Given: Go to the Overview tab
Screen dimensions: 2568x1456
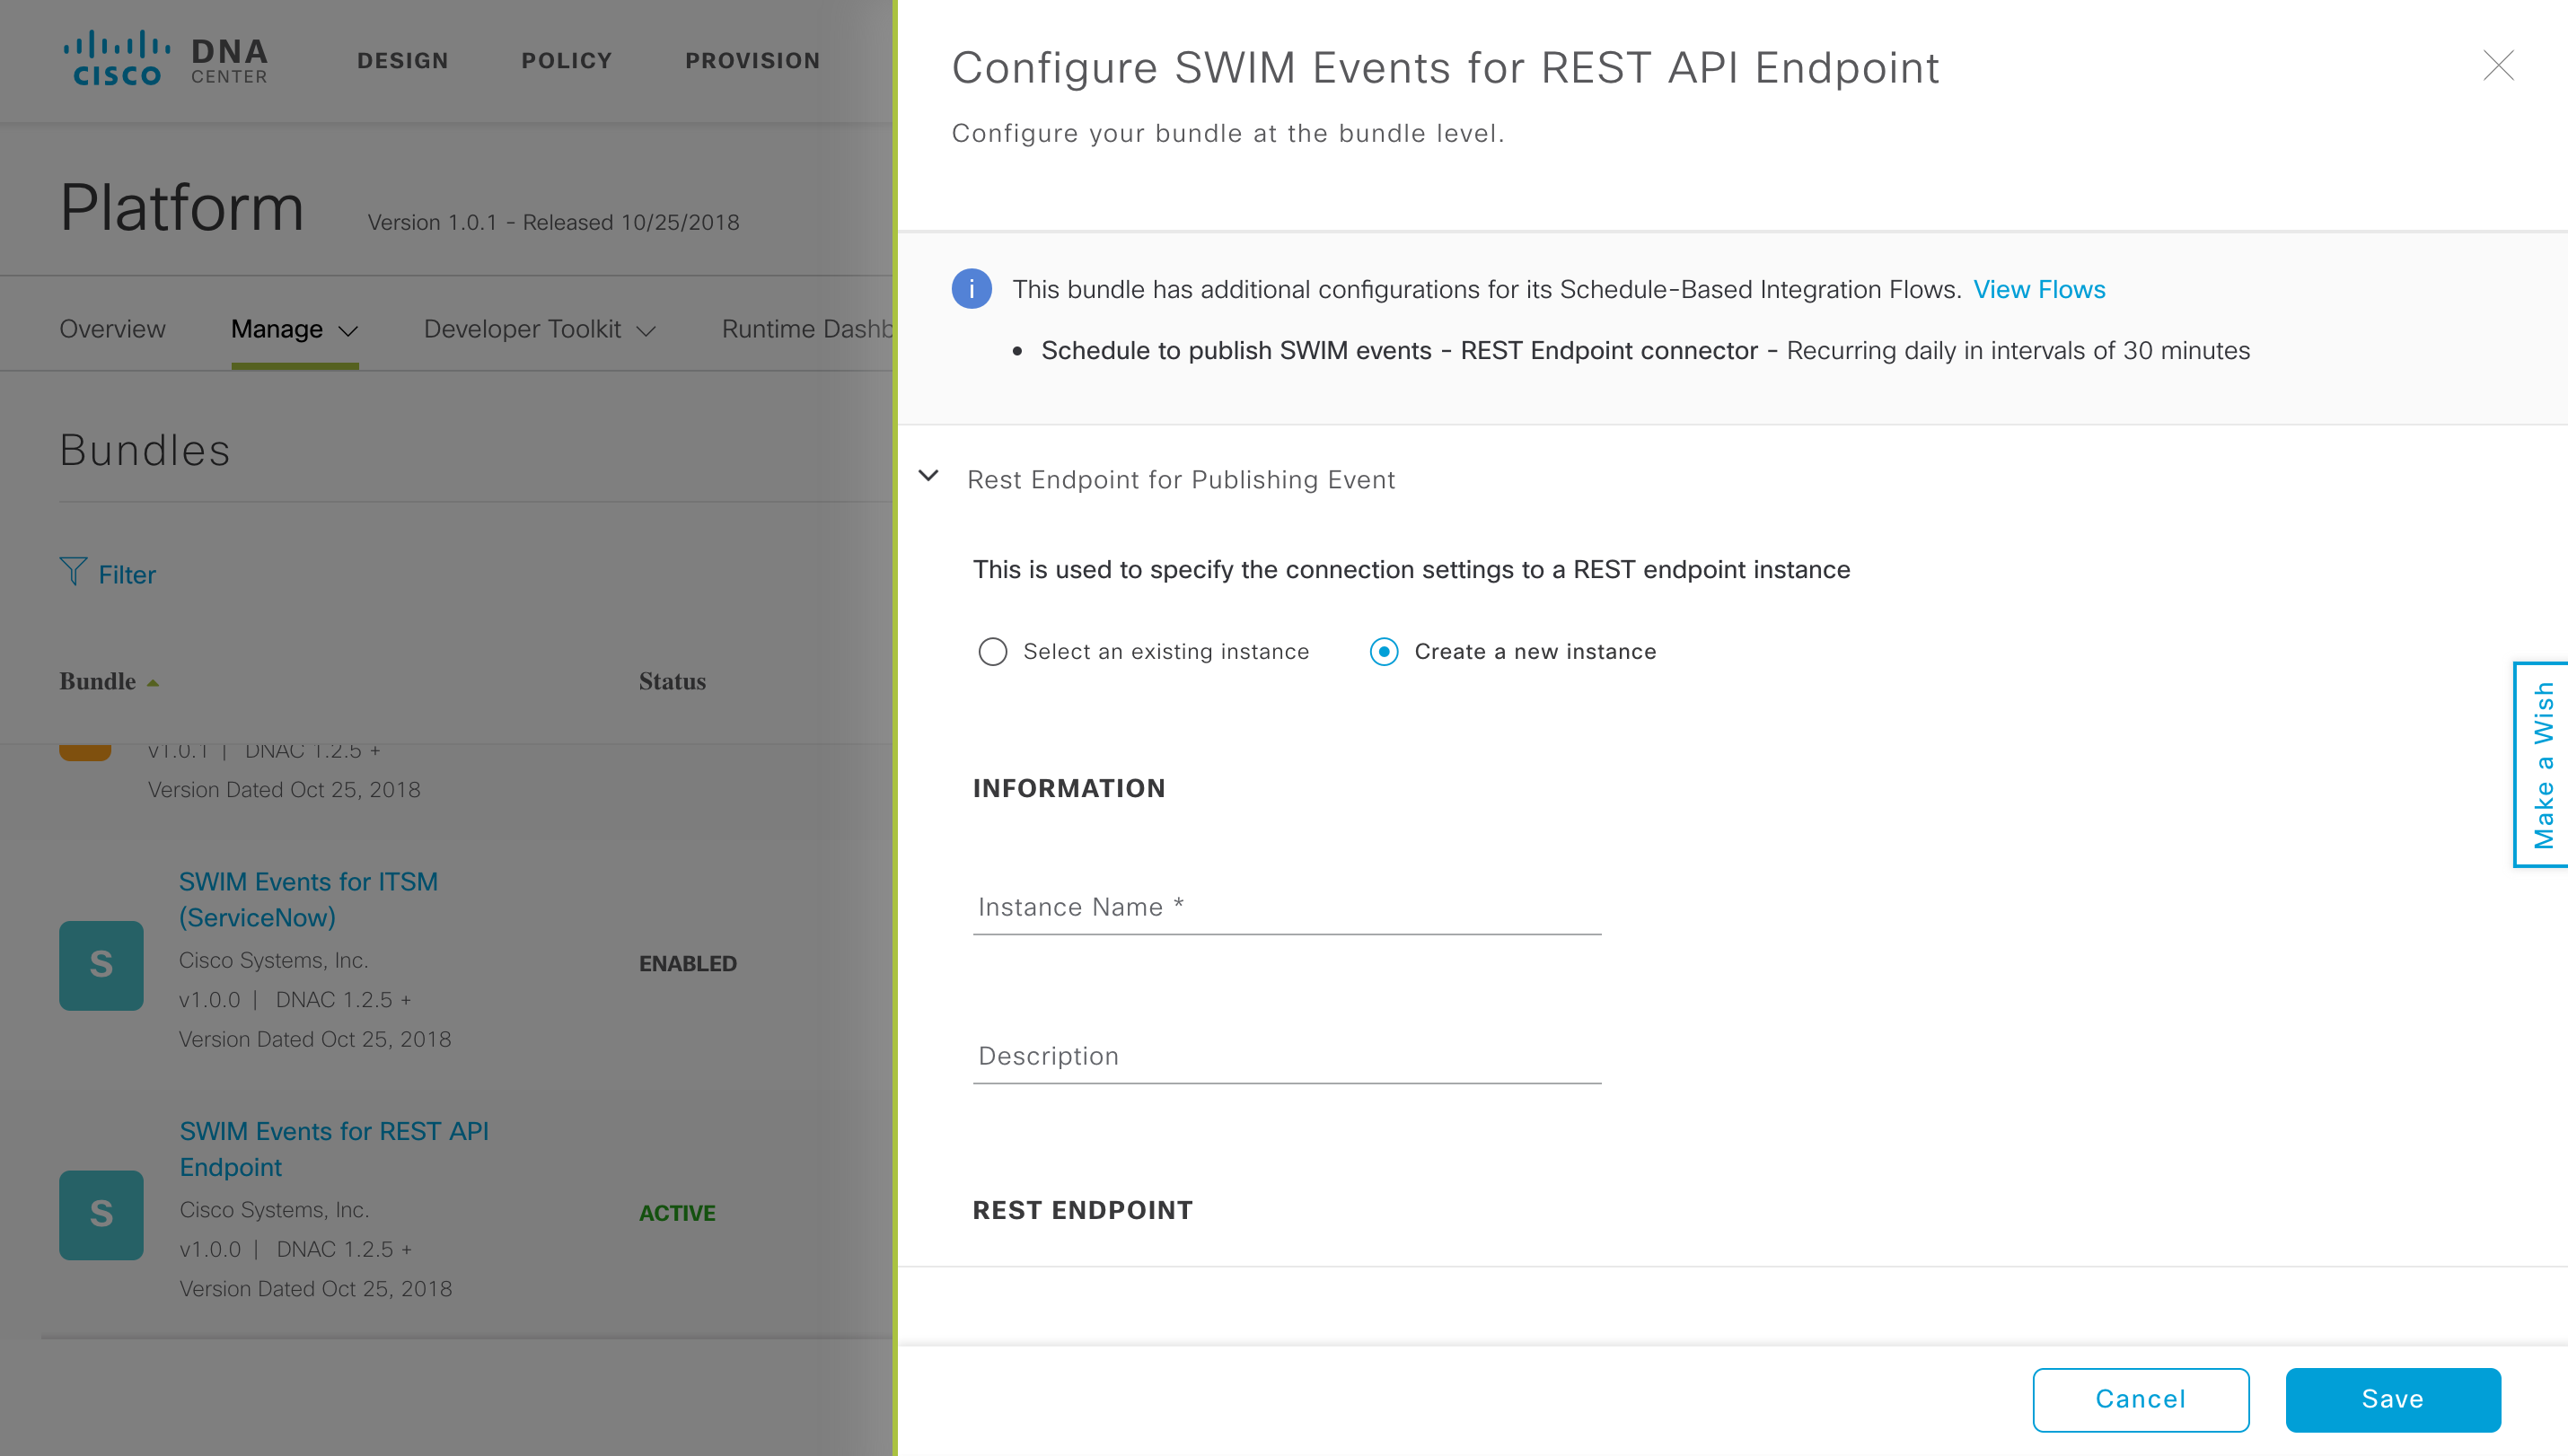Looking at the screenshot, I should pyautogui.click(x=112, y=330).
